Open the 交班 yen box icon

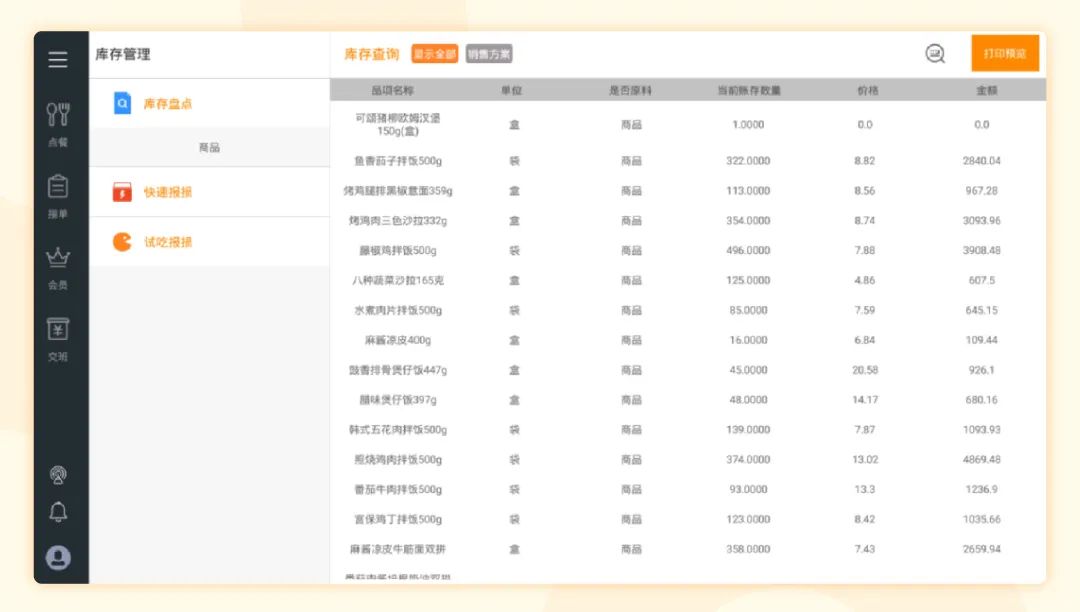58,329
